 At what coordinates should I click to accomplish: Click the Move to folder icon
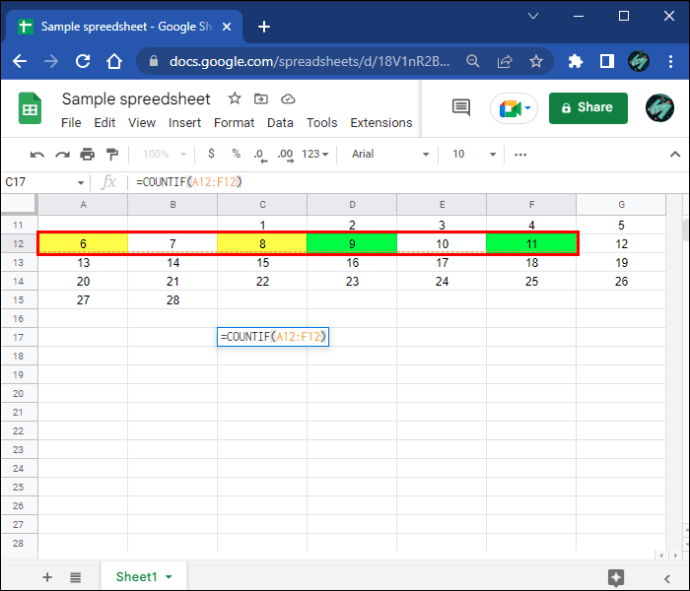pyautogui.click(x=261, y=99)
